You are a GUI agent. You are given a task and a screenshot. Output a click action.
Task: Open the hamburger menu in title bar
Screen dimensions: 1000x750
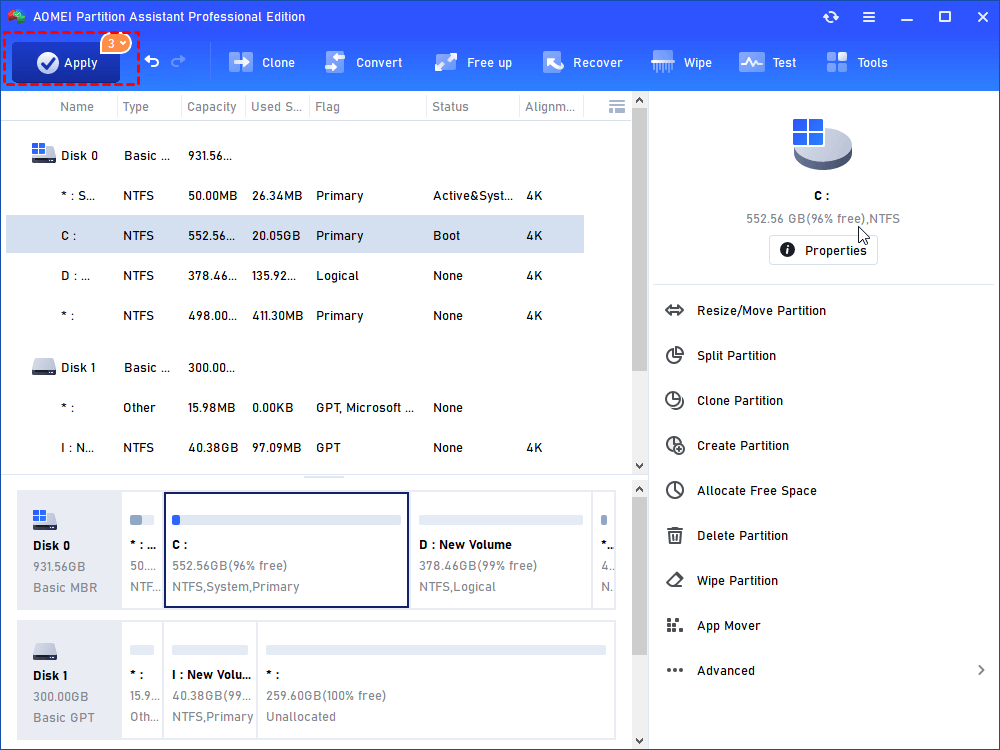(x=869, y=17)
